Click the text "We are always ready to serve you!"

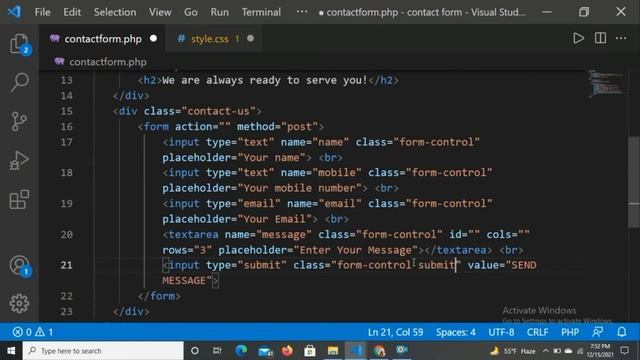265,80
